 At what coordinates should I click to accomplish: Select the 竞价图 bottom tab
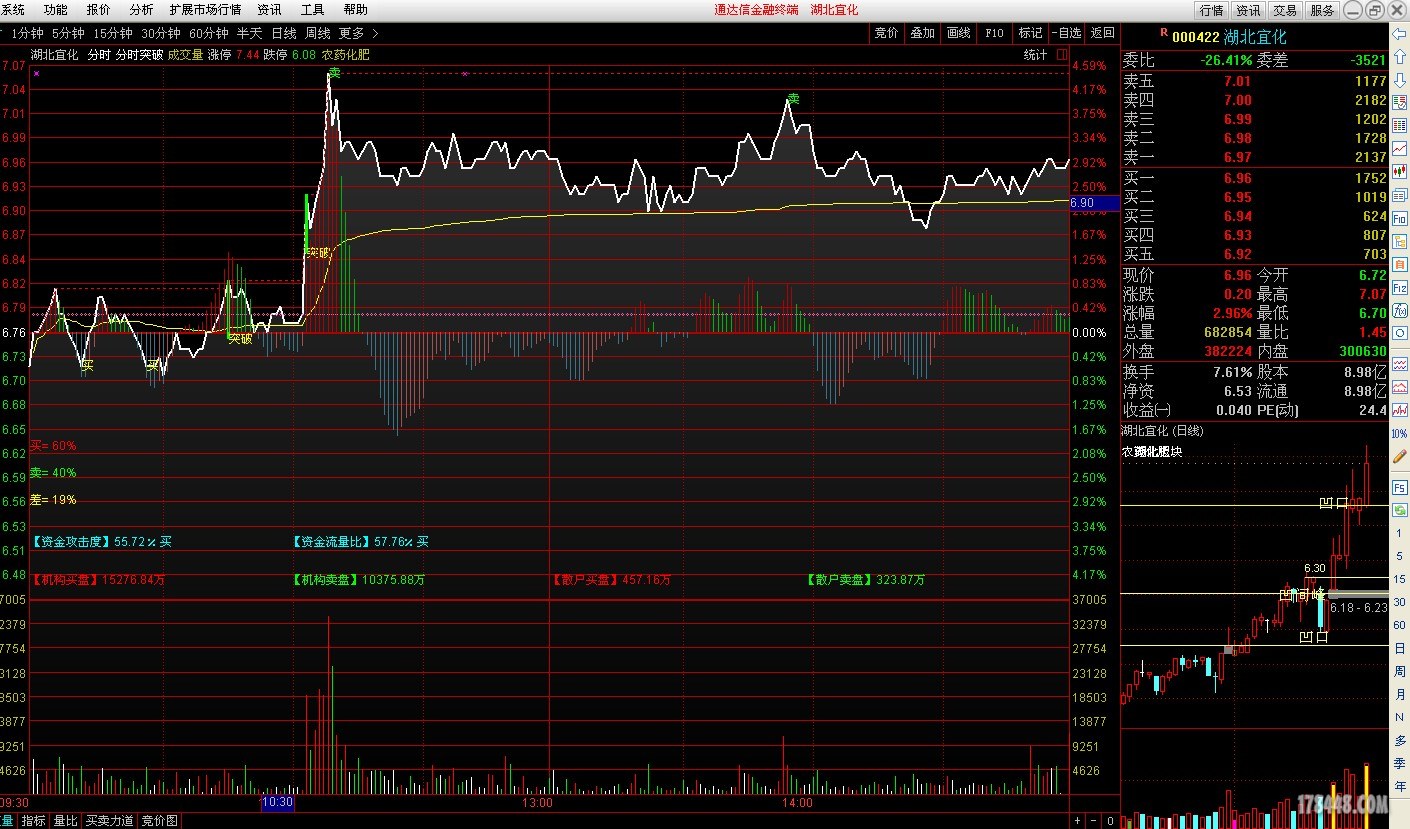pos(159,821)
